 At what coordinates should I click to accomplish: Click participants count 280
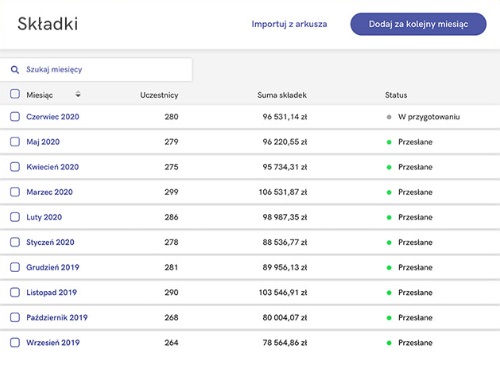coord(171,117)
